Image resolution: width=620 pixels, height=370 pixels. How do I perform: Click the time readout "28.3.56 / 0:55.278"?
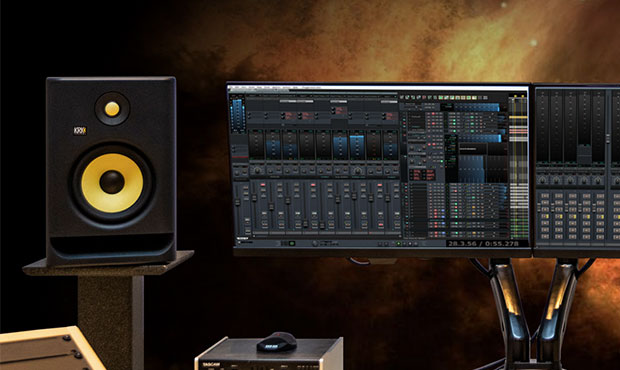click(x=483, y=244)
